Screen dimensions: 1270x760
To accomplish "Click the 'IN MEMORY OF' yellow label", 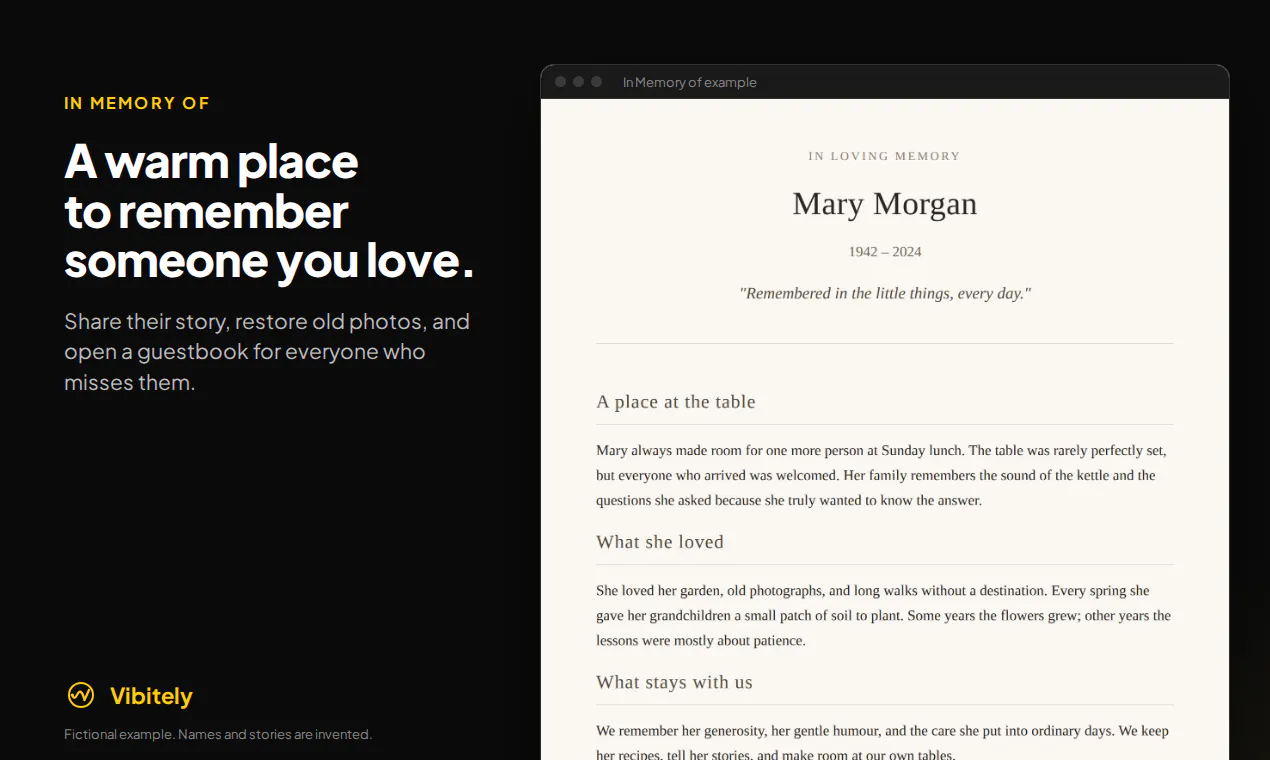I will (137, 103).
